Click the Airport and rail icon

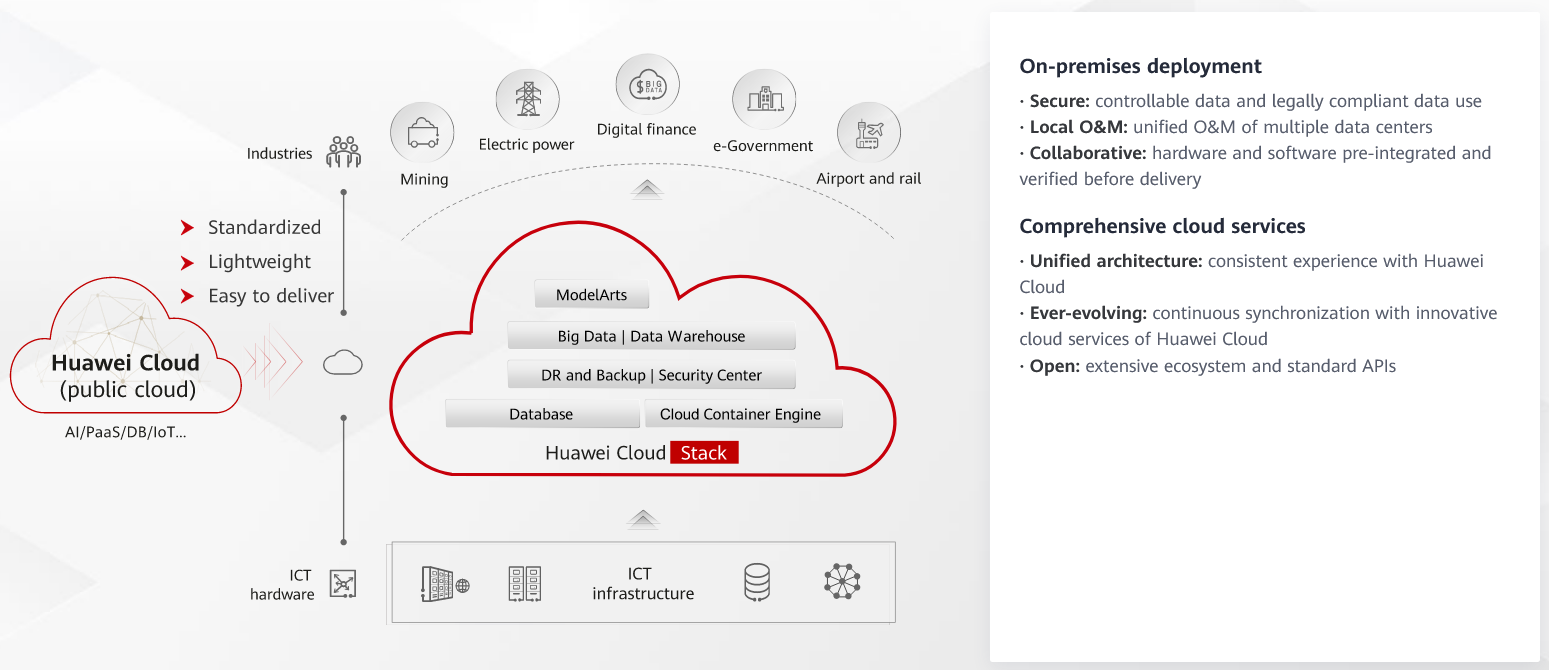(868, 134)
